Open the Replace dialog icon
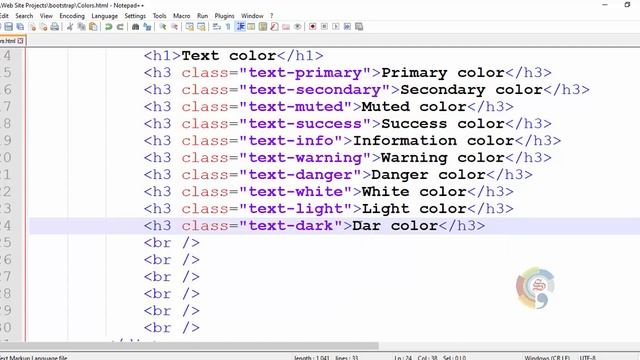The height and width of the screenshot is (360, 640). [x=147, y=27]
